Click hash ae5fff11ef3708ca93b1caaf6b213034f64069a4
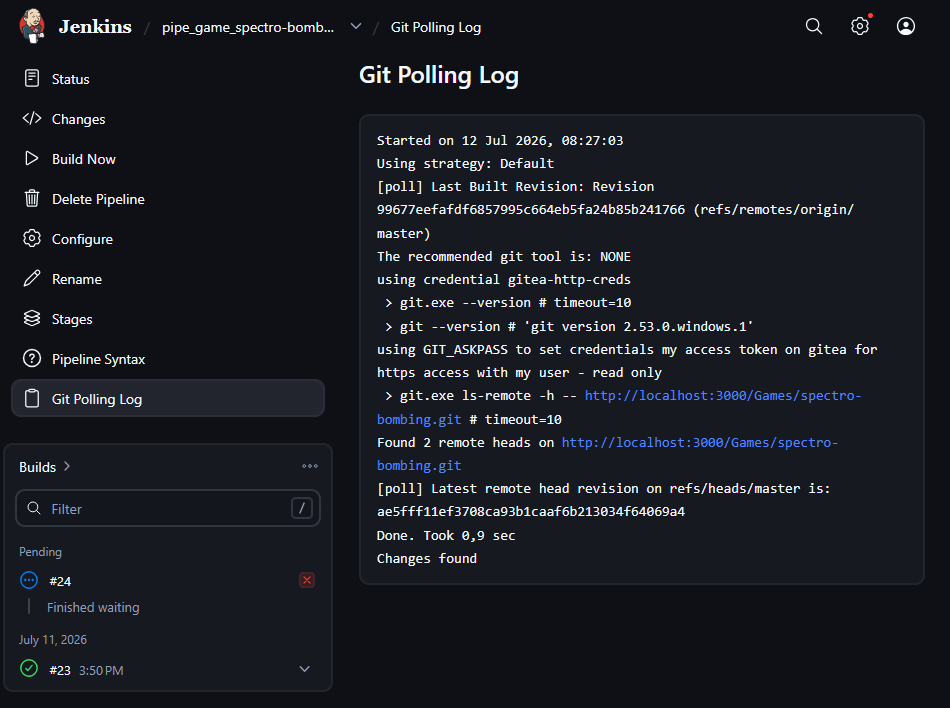This screenshot has height=708, width=950. click(x=531, y=512)
